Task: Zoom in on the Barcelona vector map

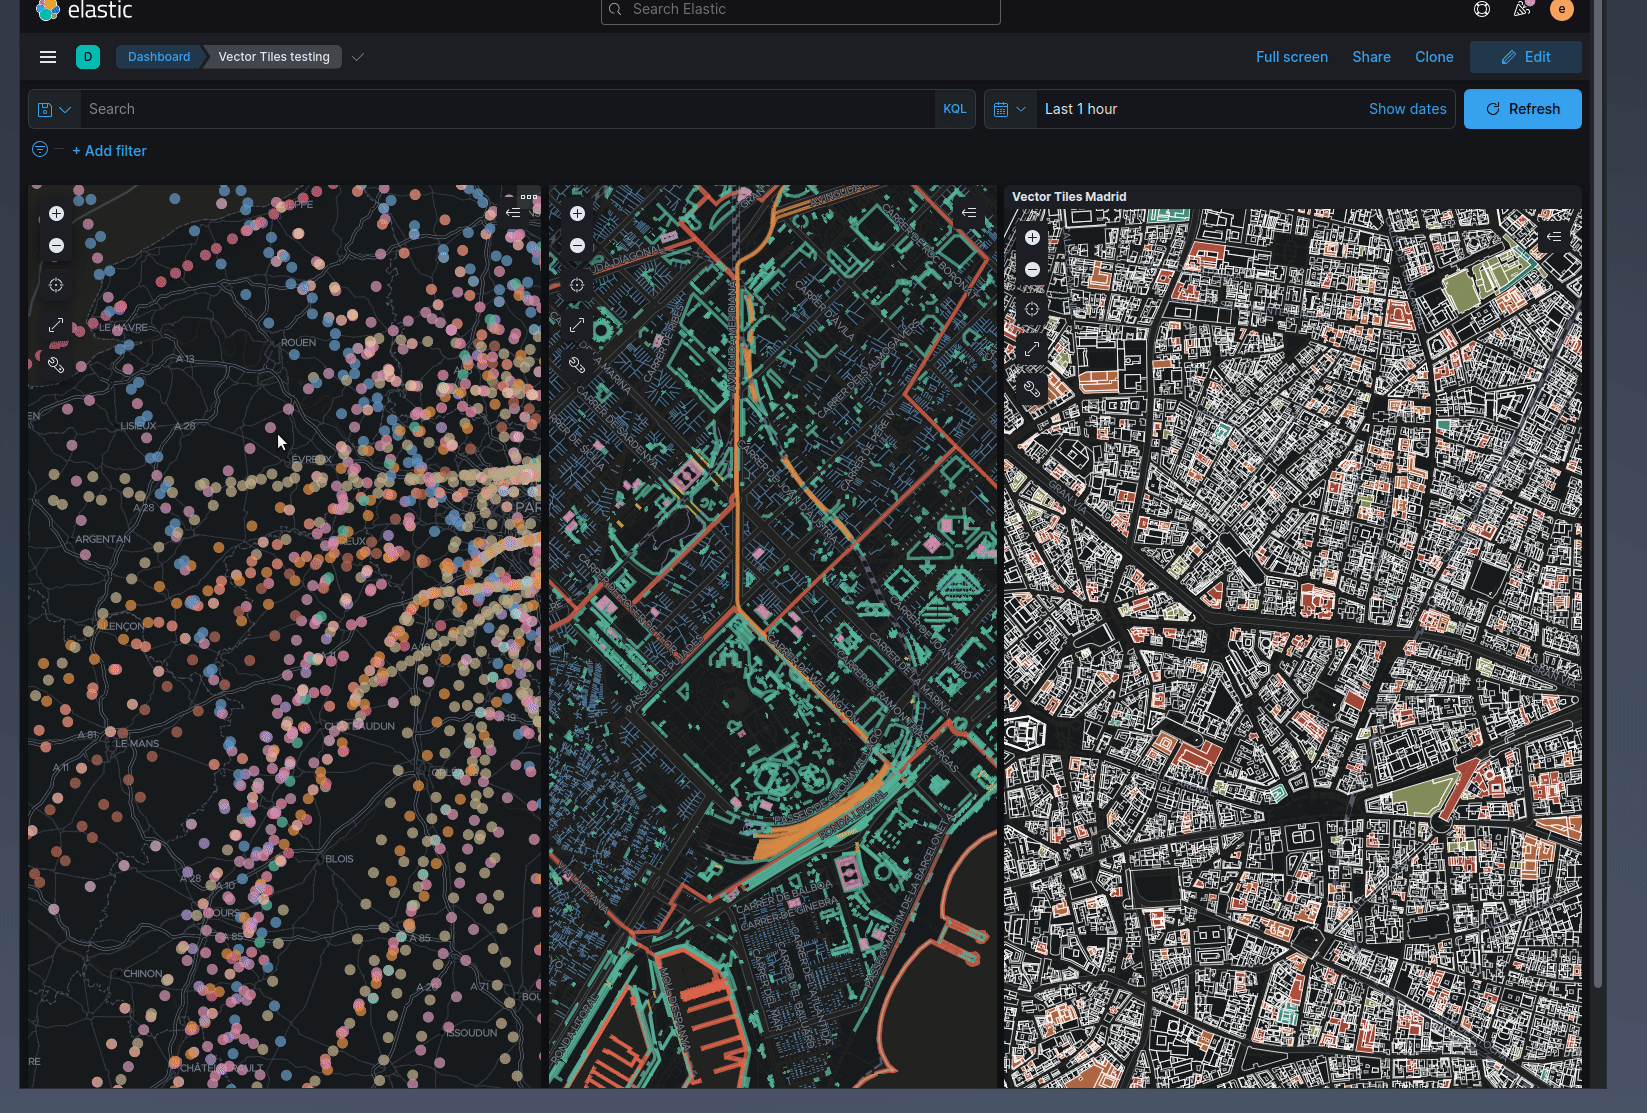Action: click(x=577, y=213)
